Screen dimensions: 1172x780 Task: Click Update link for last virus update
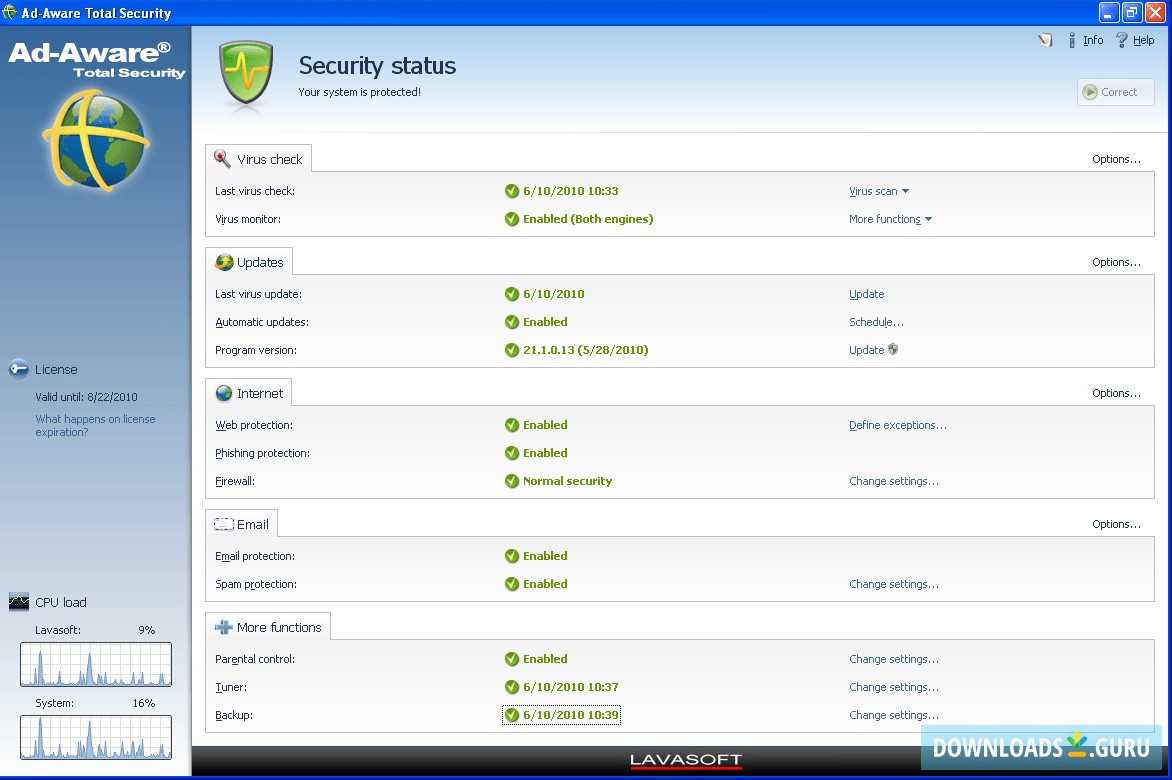(x=866, y=294)
